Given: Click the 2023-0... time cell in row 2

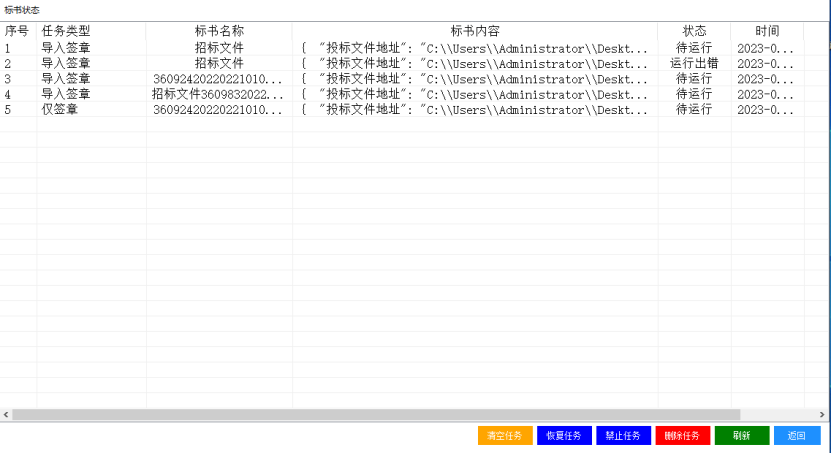Looking at the screenshot, I should coord(766,64).
